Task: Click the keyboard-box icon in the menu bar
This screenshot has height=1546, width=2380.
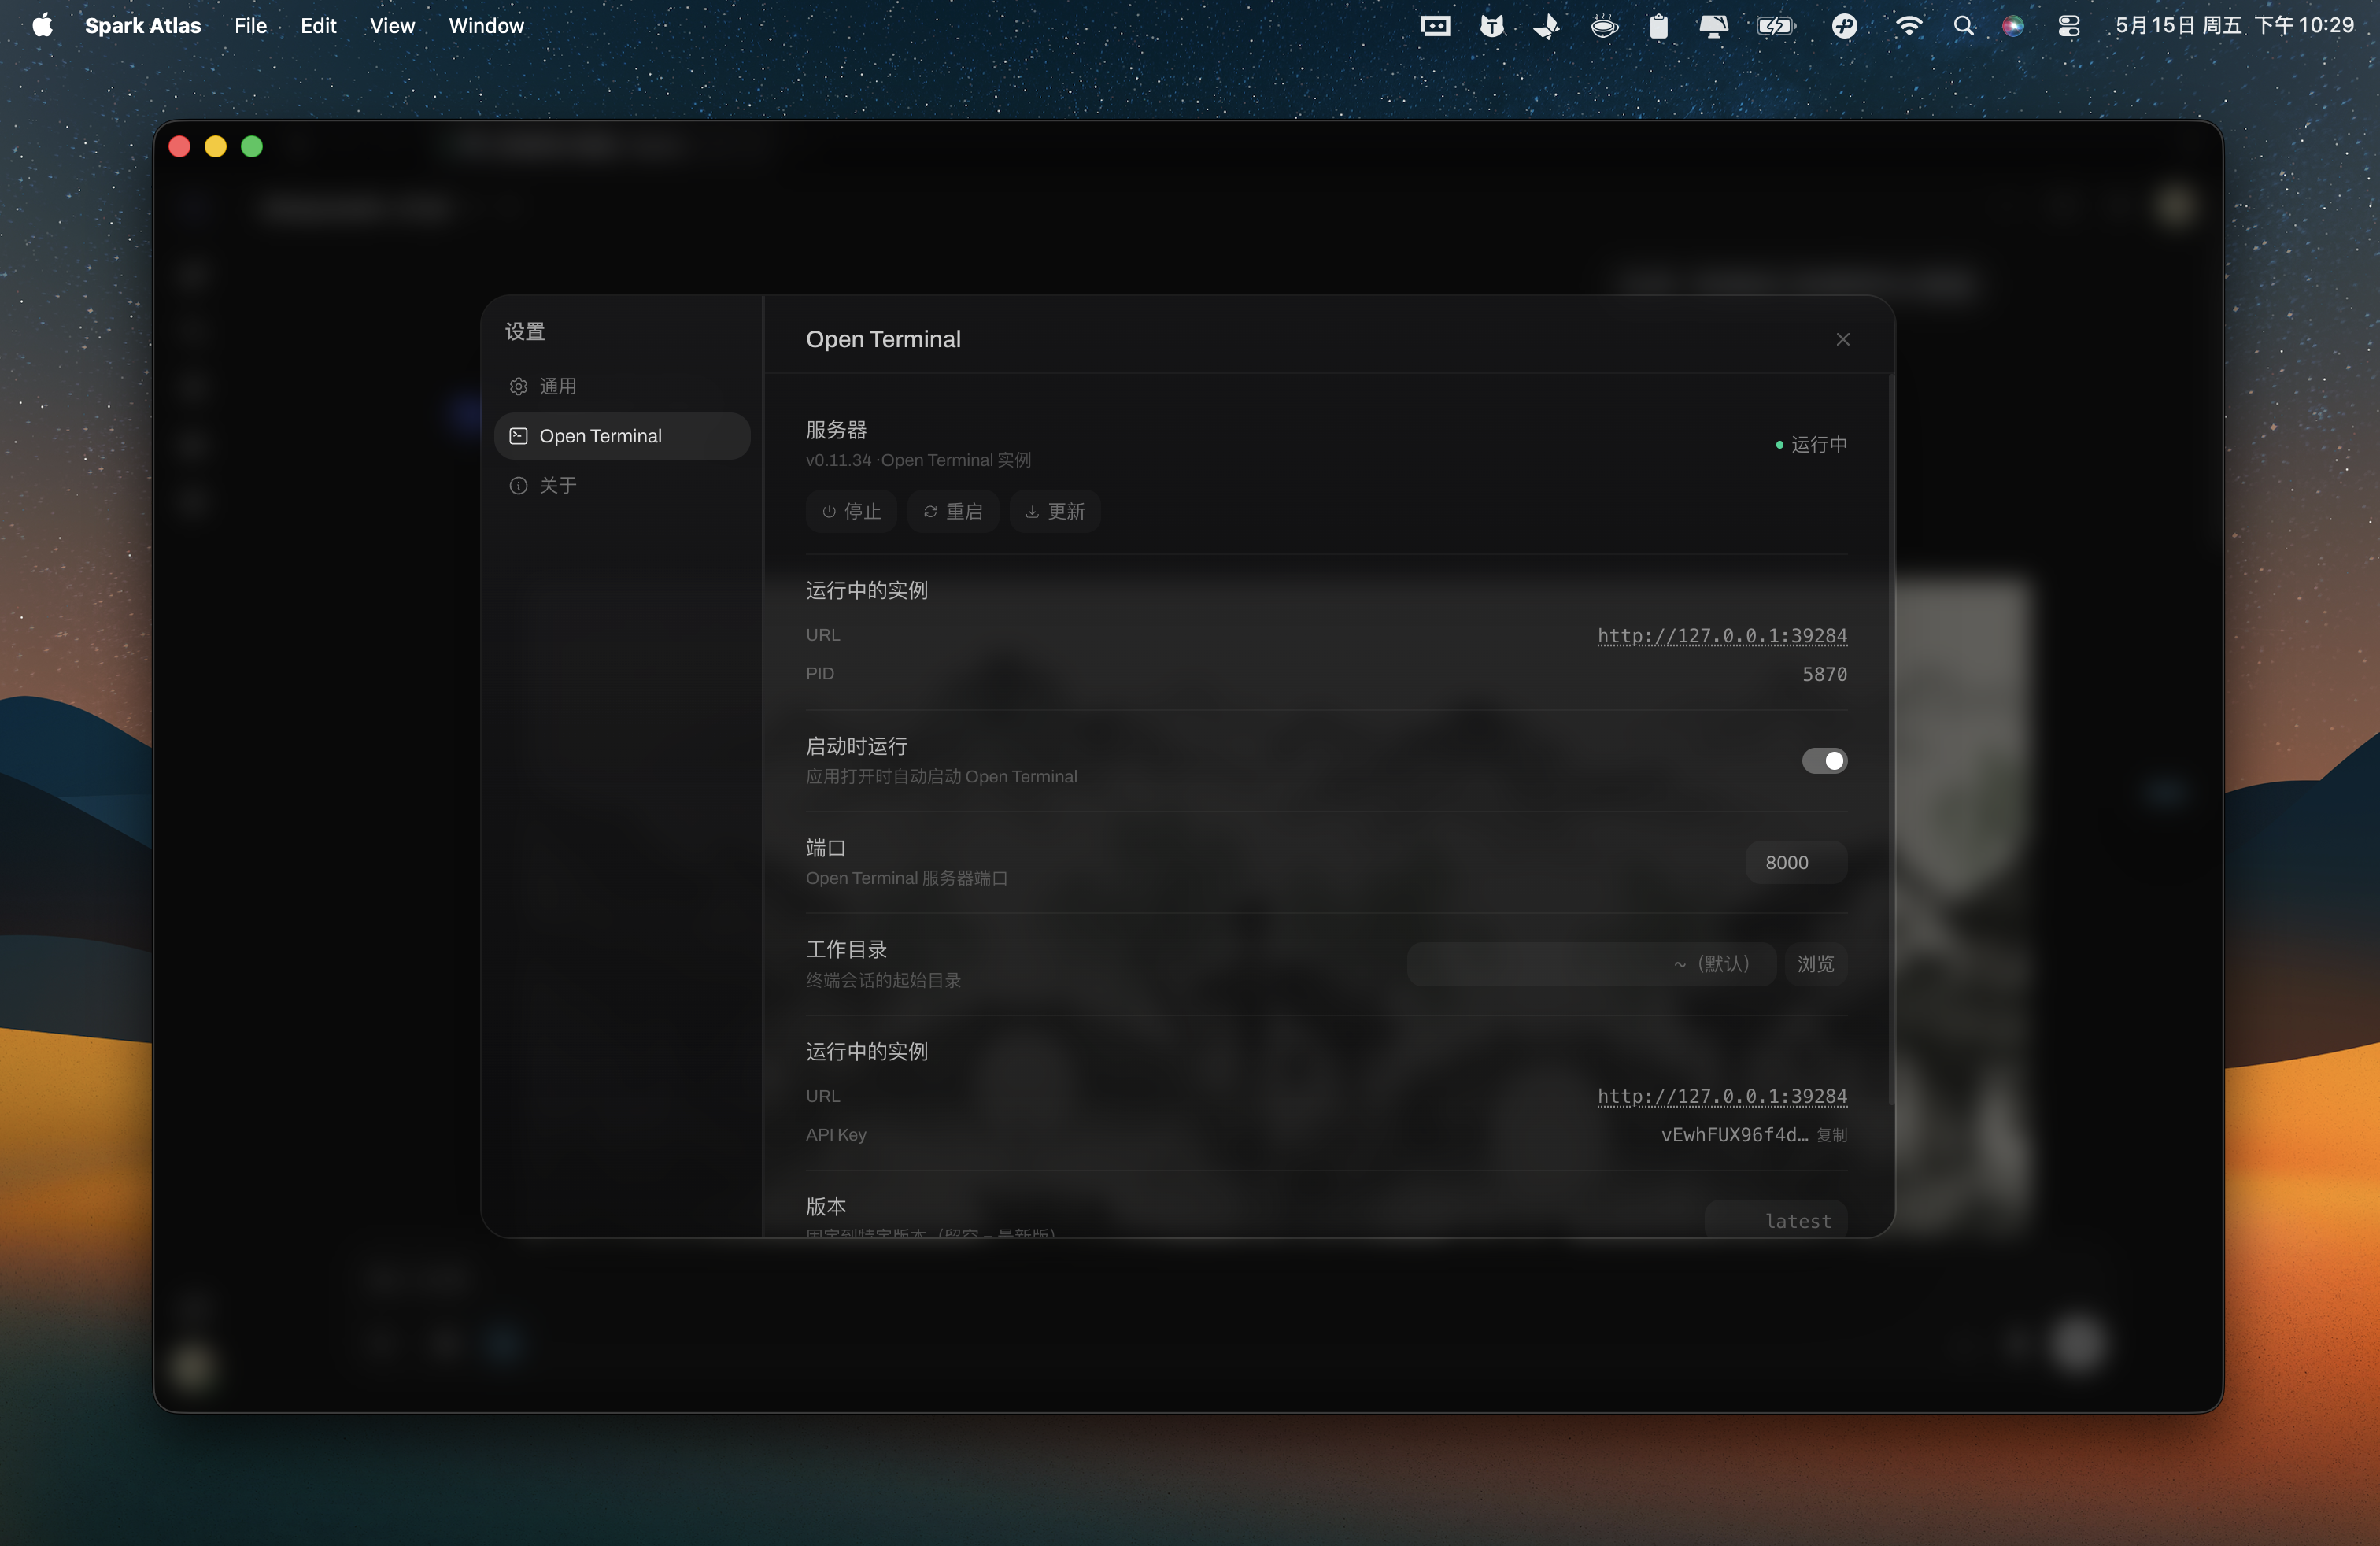Action: pos(1435,26)
